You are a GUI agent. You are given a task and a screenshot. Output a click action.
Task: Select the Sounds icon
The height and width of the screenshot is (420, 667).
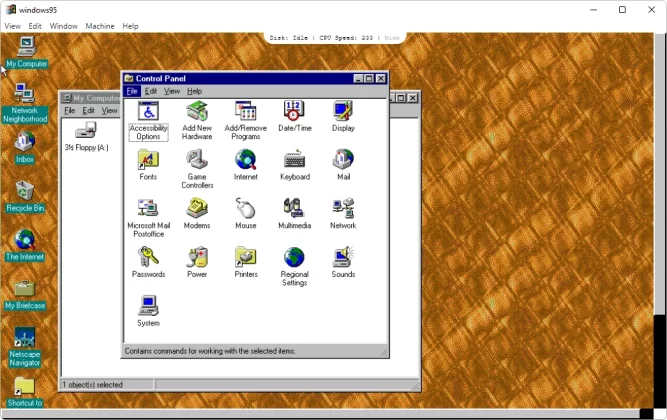pos(343,257)
